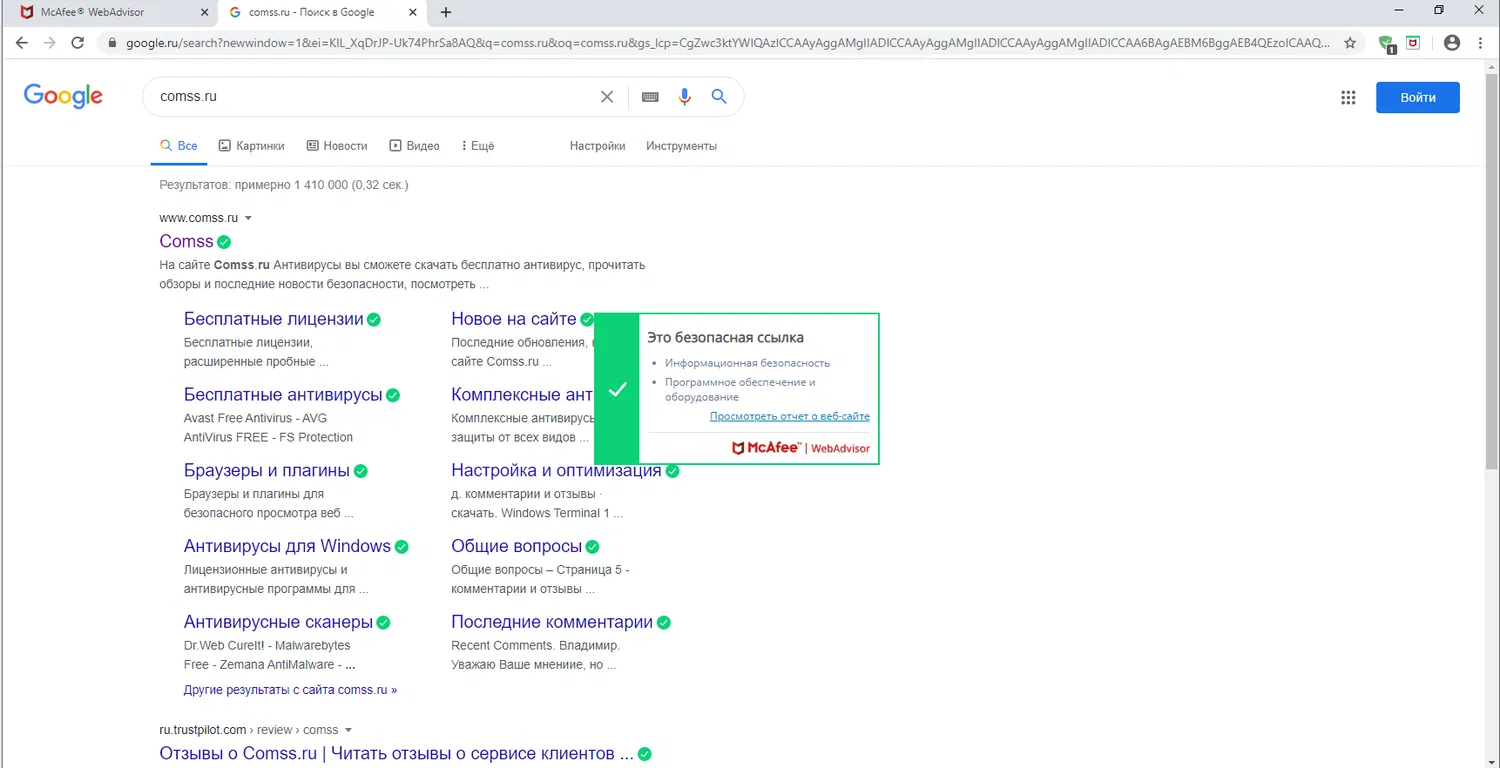Go back using the browser back arrow
The width and height of the screenshot is (1500, 768).
click(x=22, y=43)
